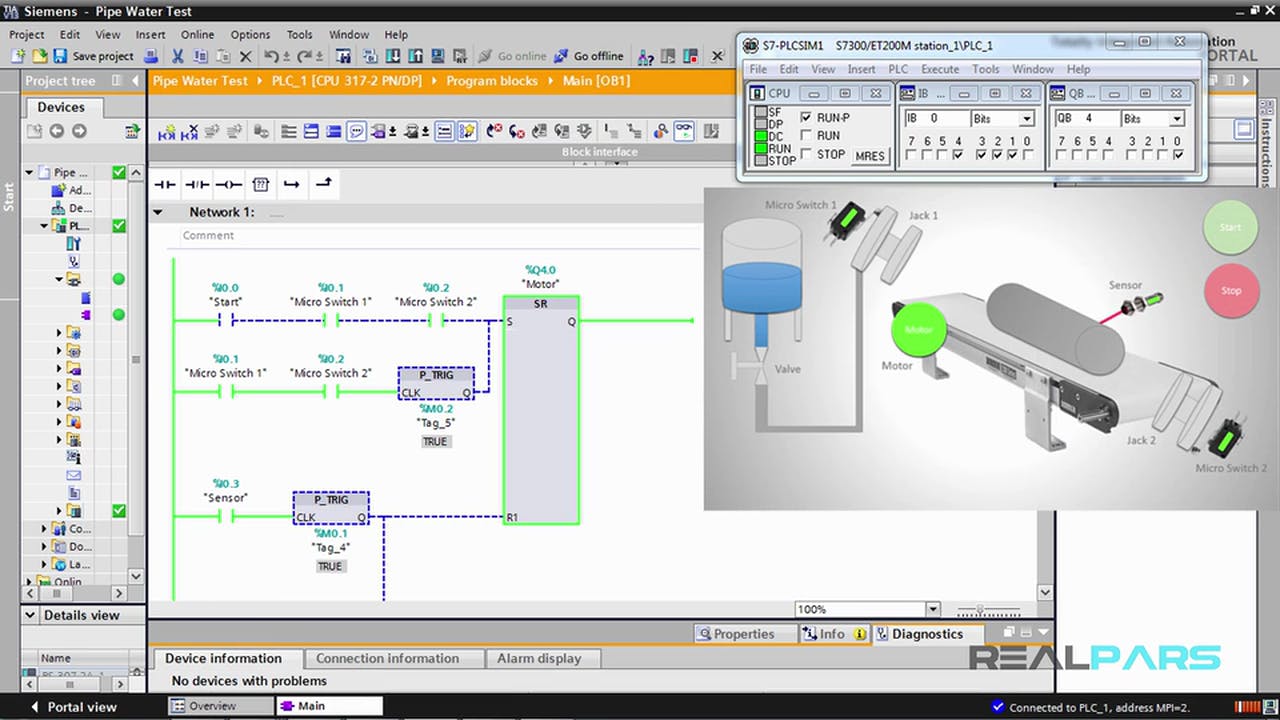This screenshot has height=720, width=1280.
Task: Insert an empty box instruction
Action: [x=261, y=184]
